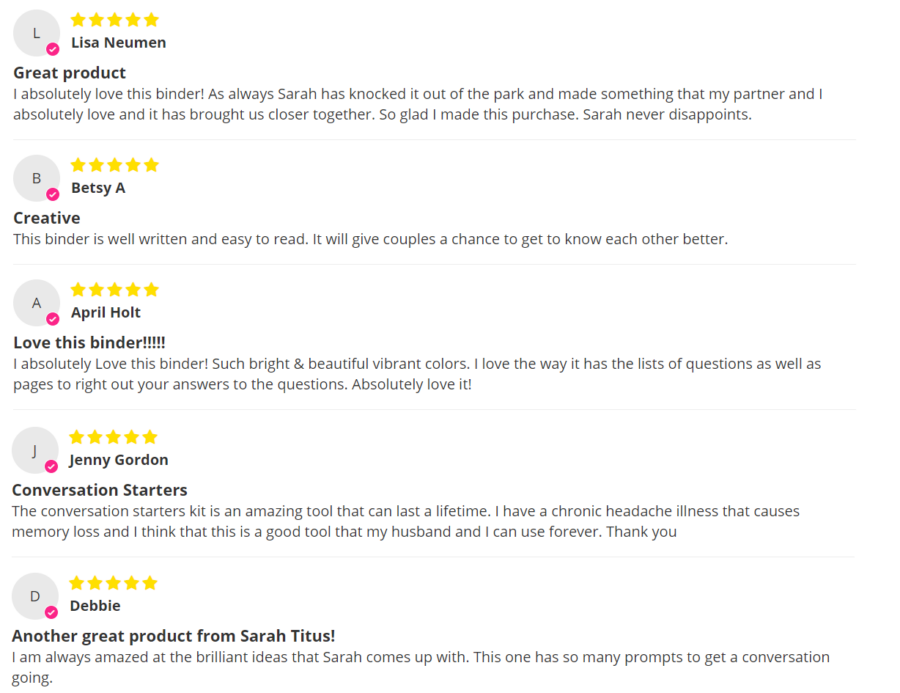The image size is (900, 693).
Task: Click the pink verified badge on Lisa Neumen's avatar
Action: click(53, 49)
